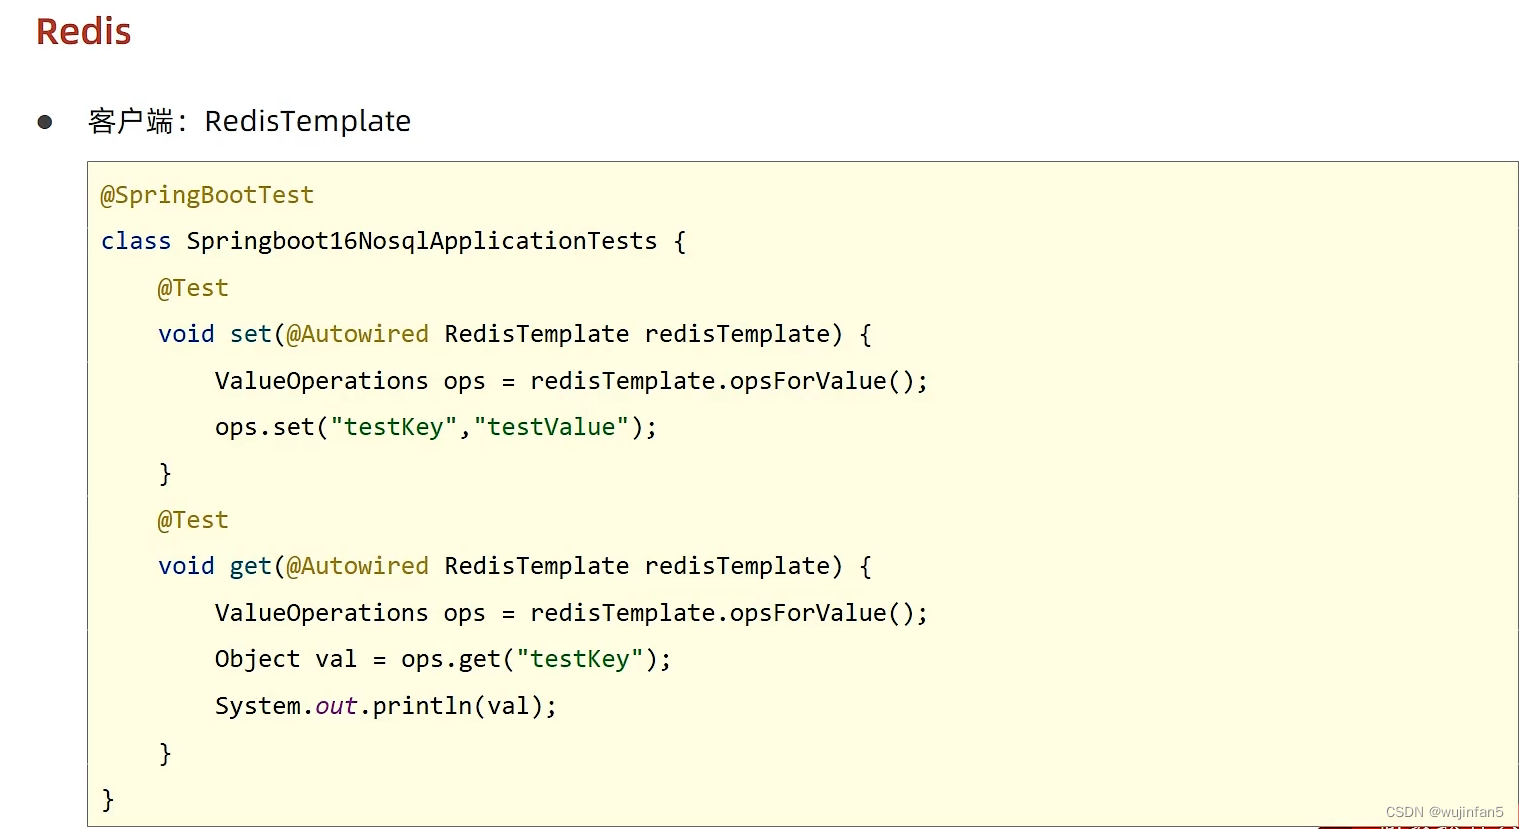Open the CSDN @wujinfan5 watermark link
The width and height of the screenshot is (1519, 829).
coord(1442,812)
